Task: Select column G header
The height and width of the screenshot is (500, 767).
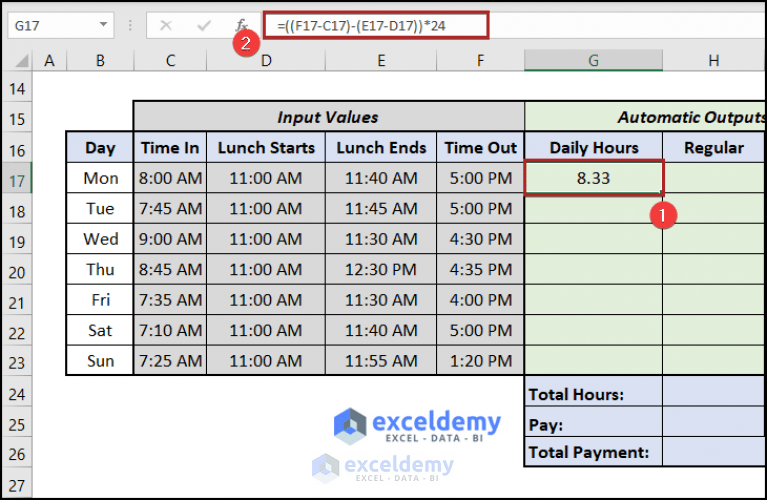Action: click(593, 61)
